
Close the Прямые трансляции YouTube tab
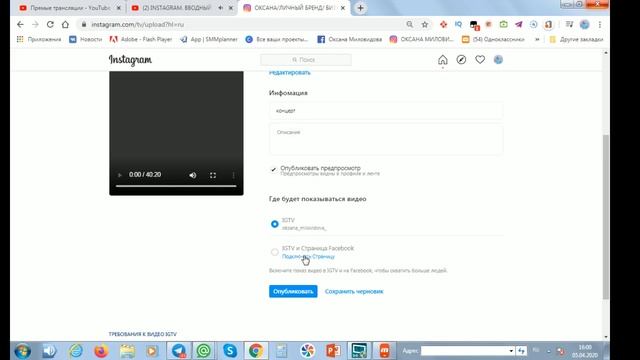[x=119, y=8]
